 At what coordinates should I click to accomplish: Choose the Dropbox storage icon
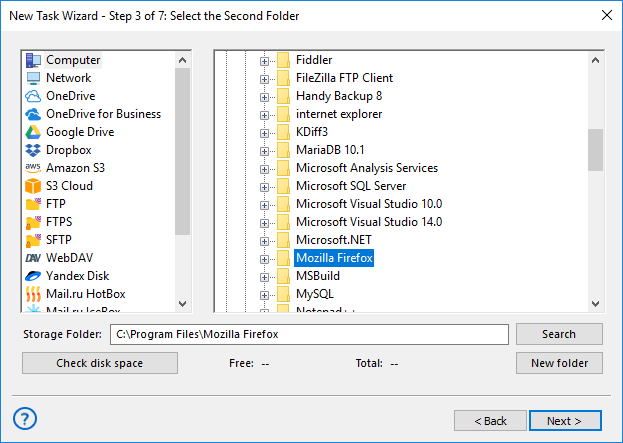tap(33, 150)
